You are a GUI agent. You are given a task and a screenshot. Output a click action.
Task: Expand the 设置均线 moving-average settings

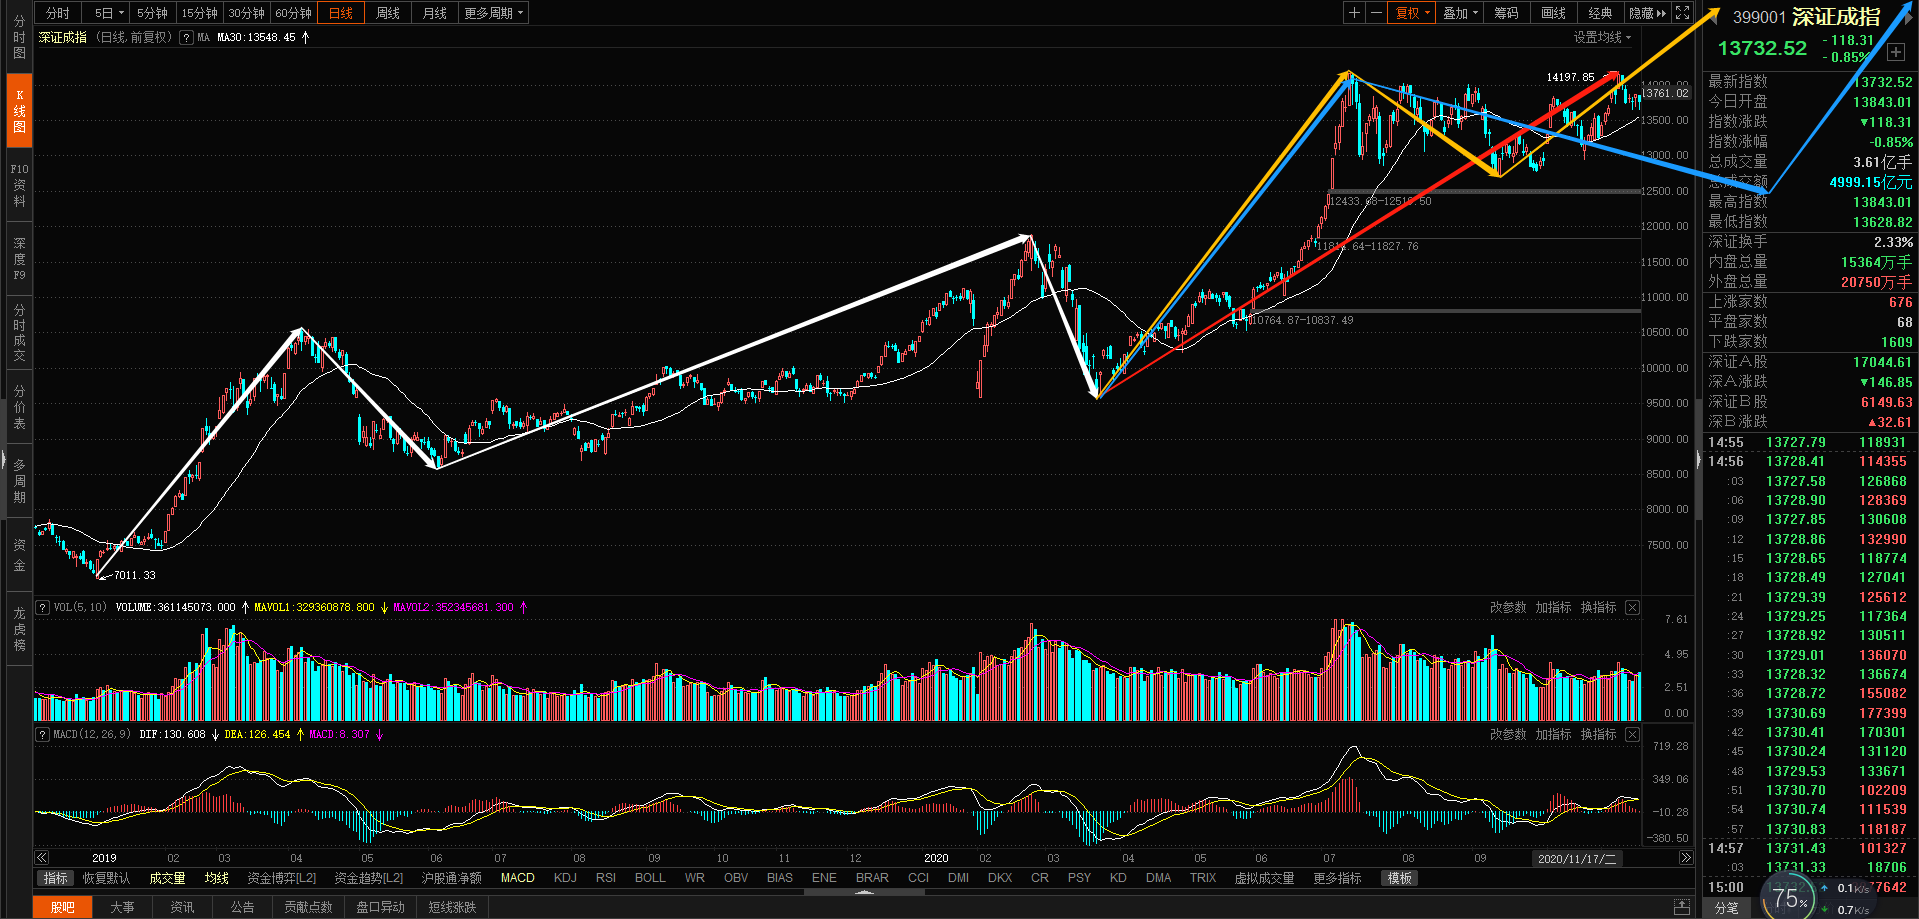[x=1602, y=37]
